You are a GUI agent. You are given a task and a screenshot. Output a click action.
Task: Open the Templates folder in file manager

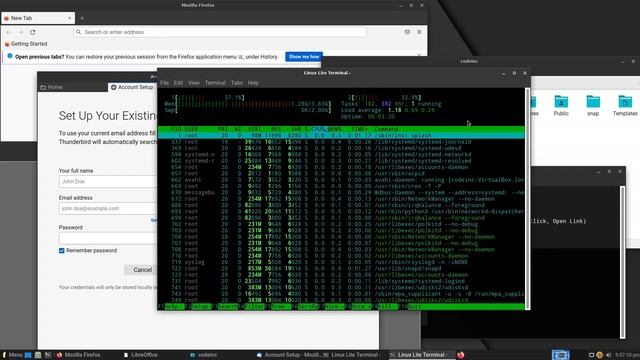(625, 105)
